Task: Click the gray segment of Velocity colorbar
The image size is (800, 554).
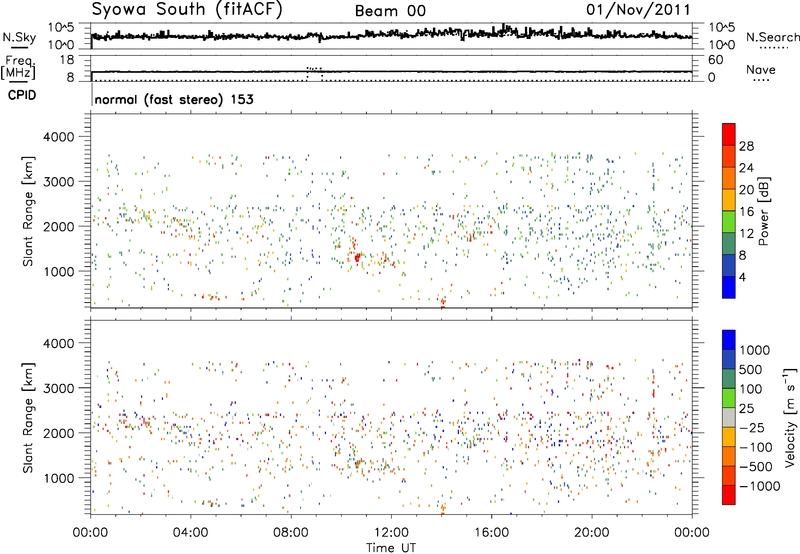Action: [x=729, y=417]
